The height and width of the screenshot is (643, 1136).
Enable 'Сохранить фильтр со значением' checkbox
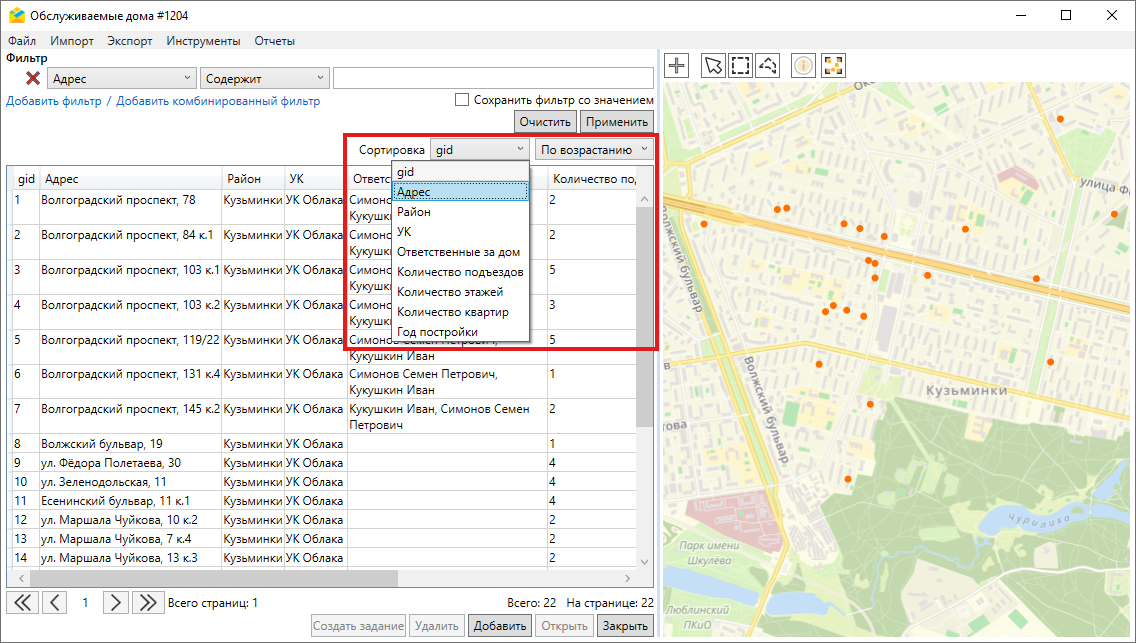click(462, 100)
